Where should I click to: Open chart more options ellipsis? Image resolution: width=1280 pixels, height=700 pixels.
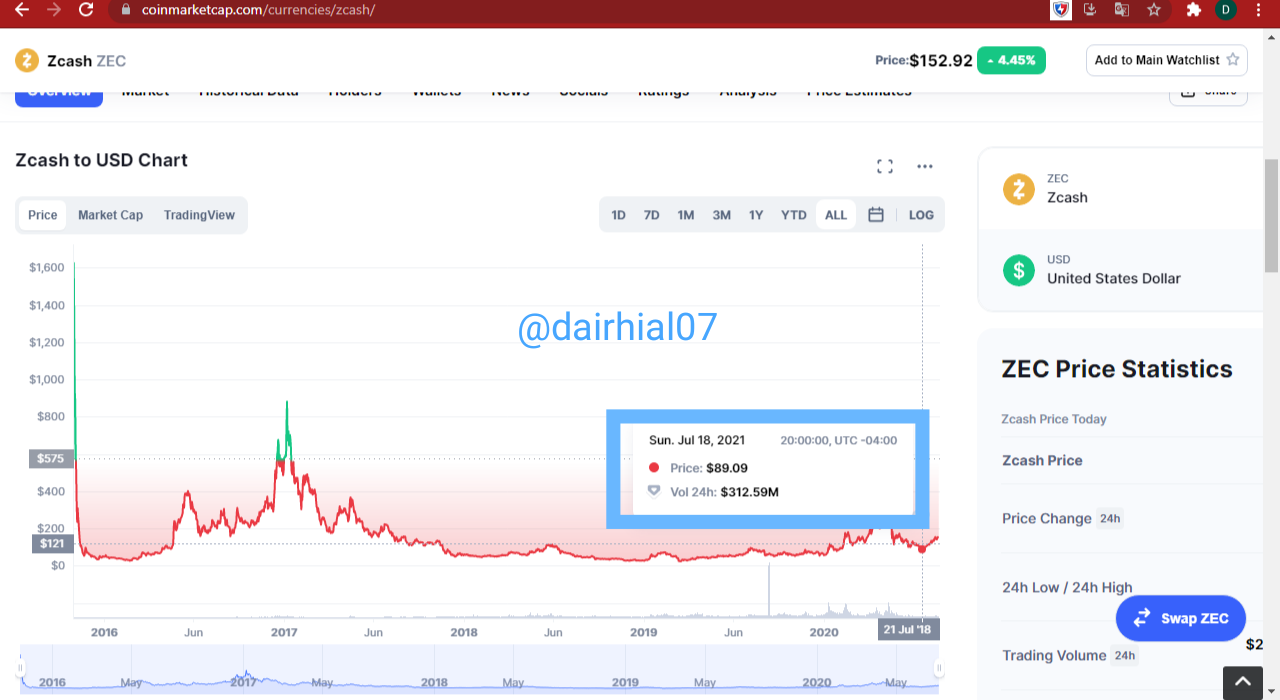(925, 166)
